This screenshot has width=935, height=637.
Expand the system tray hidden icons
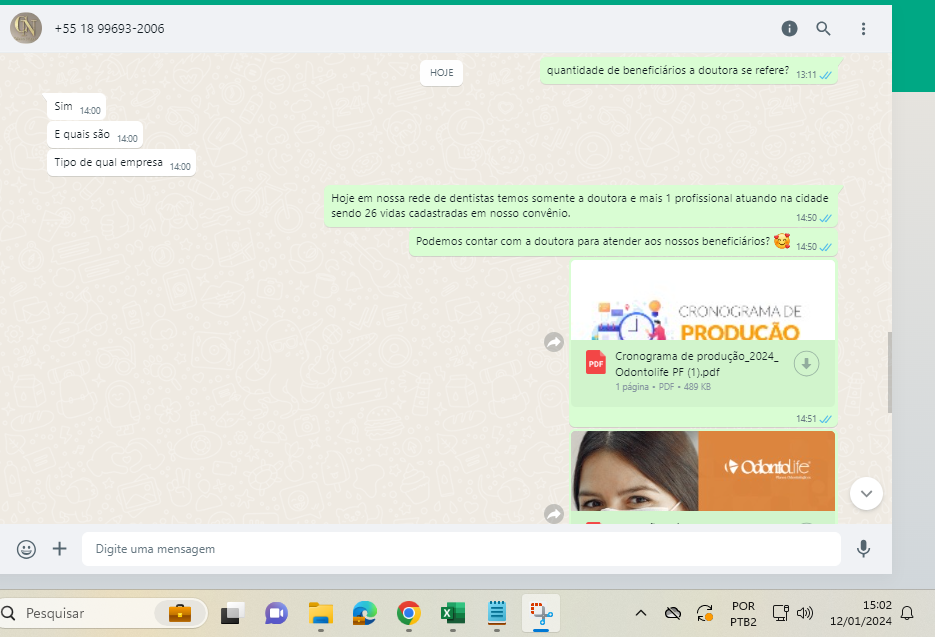point(640,612)
